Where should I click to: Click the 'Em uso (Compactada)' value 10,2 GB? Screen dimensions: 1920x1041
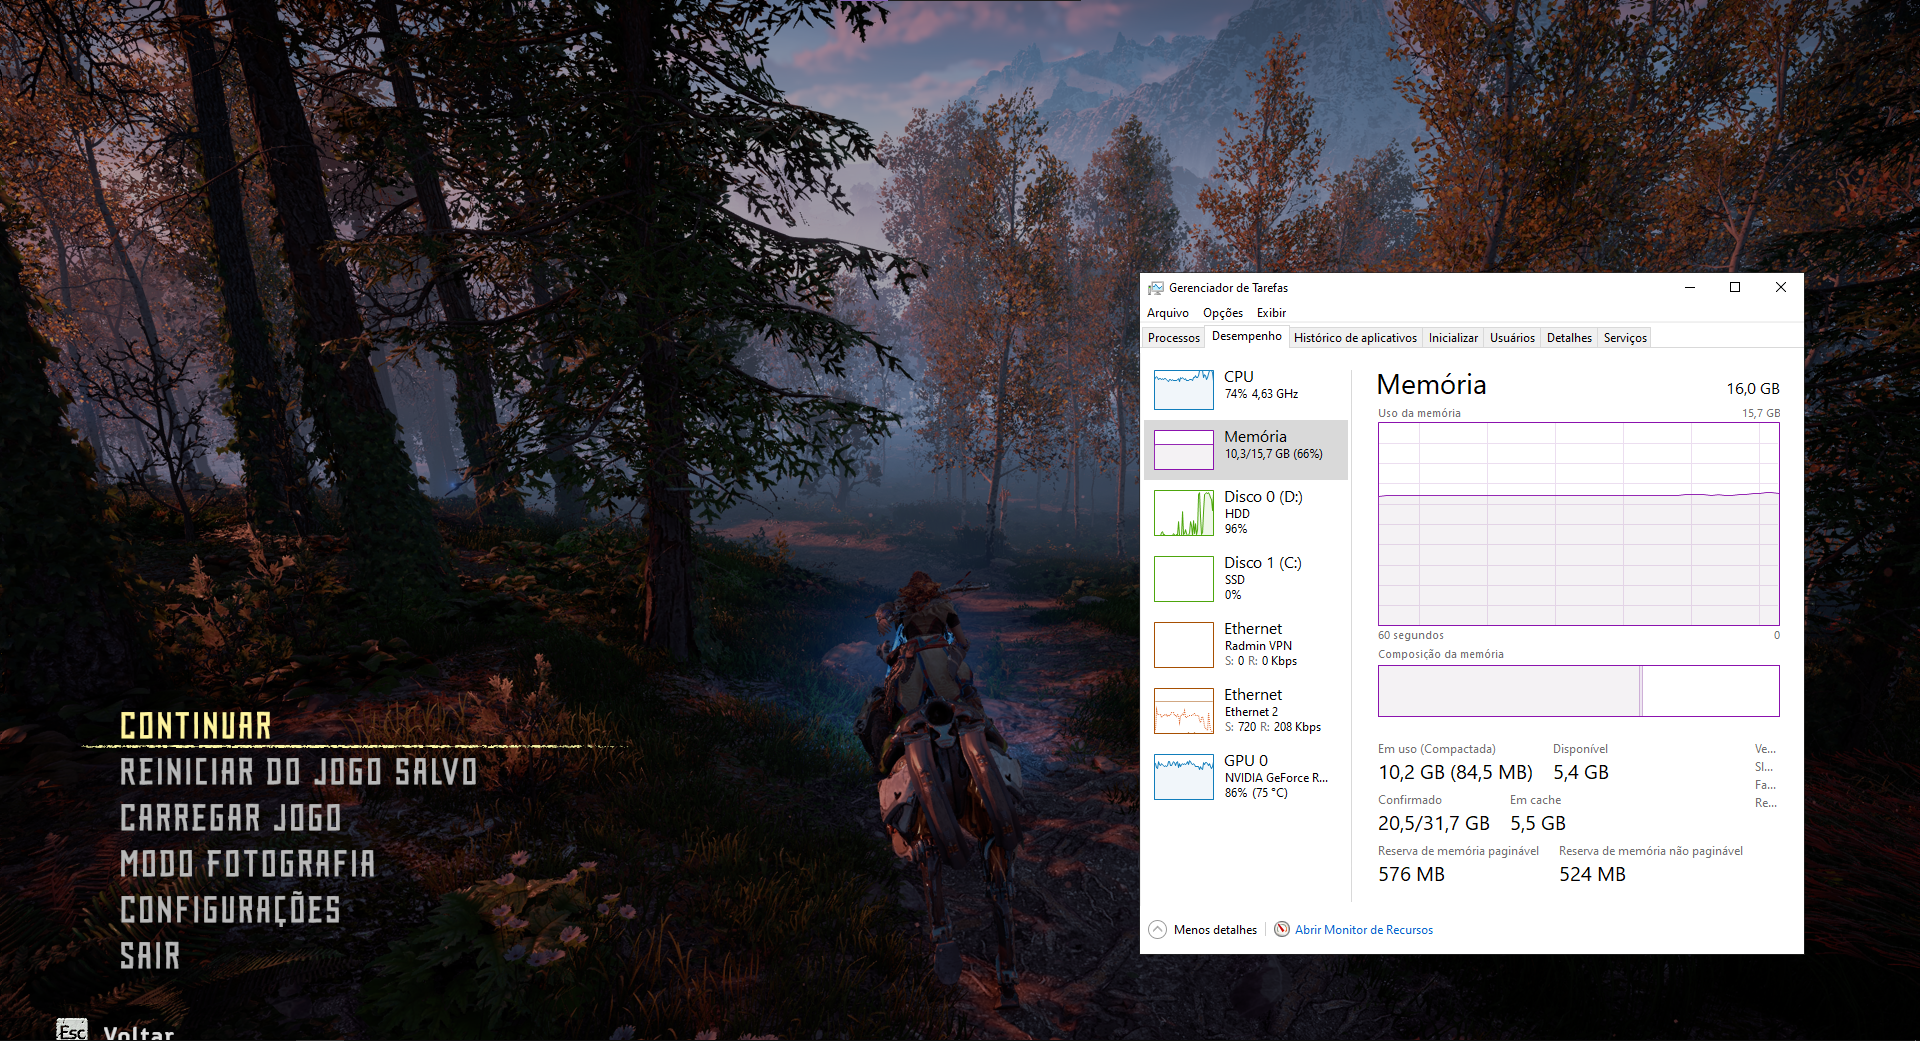point(1455,772)
